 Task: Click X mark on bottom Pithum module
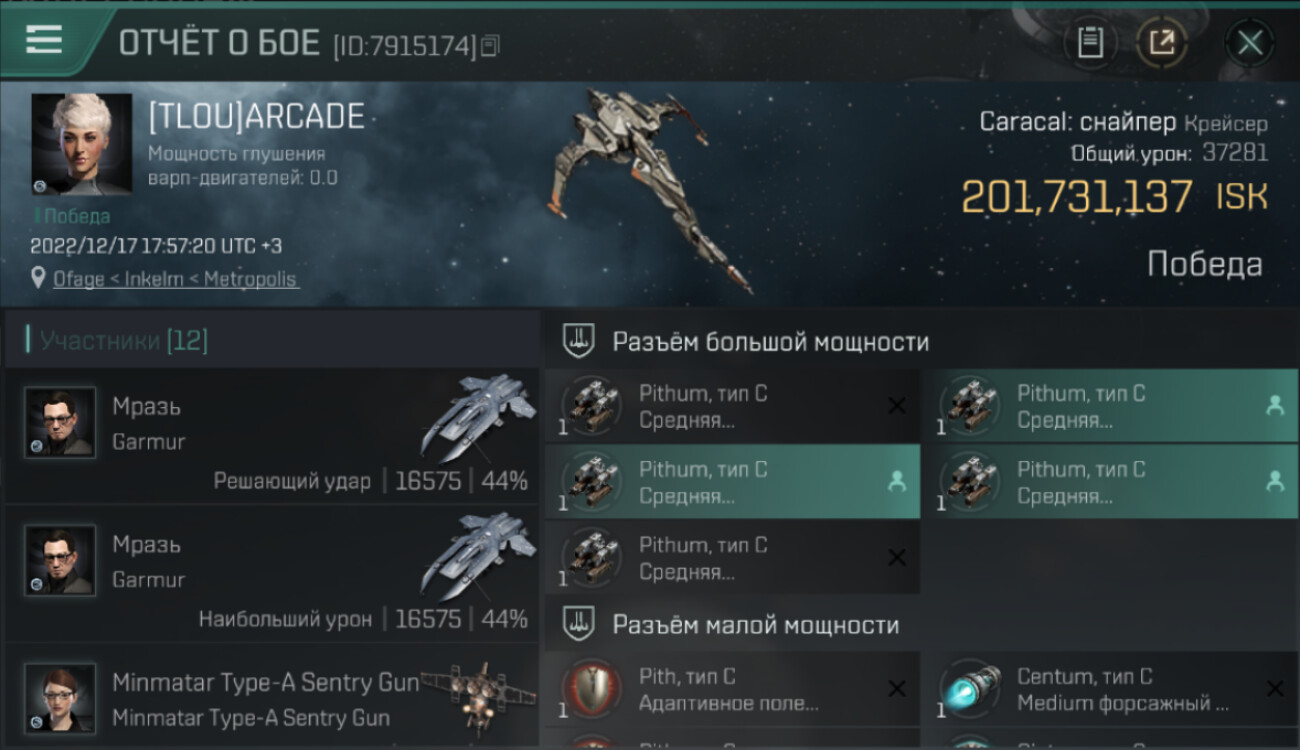(x=897, y=557)
